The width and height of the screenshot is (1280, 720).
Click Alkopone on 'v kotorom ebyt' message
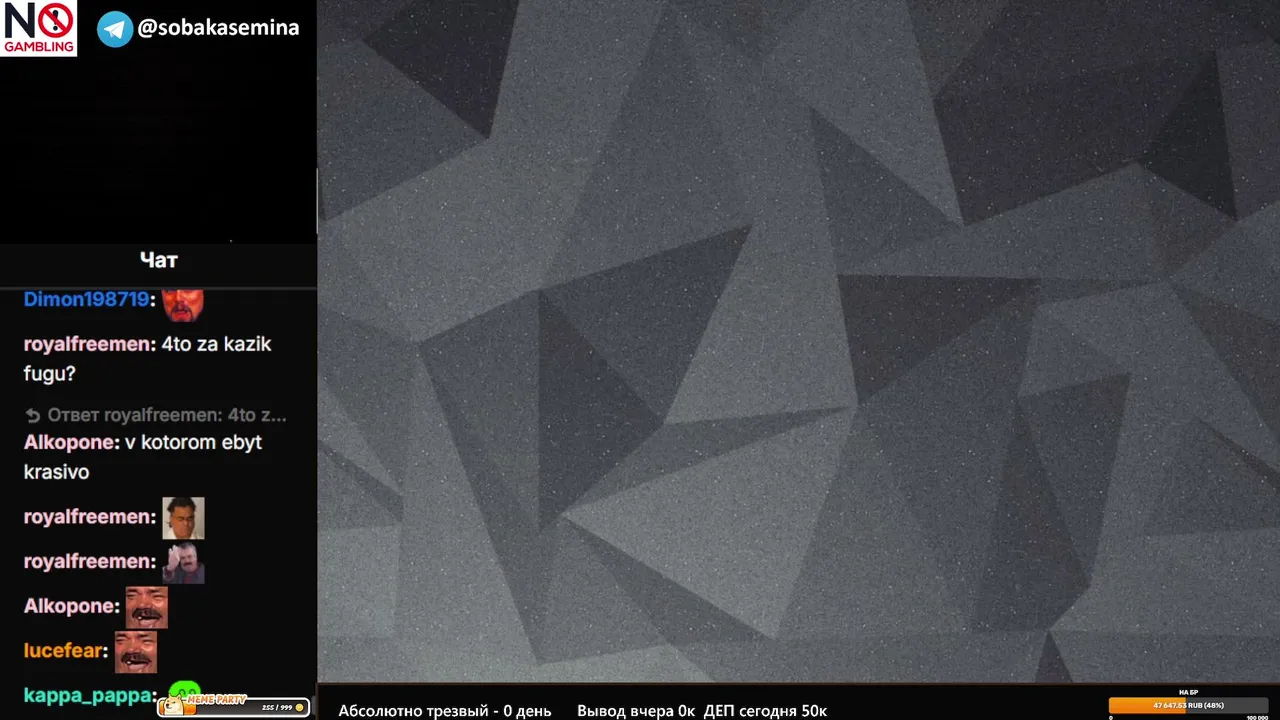[70, 442]
